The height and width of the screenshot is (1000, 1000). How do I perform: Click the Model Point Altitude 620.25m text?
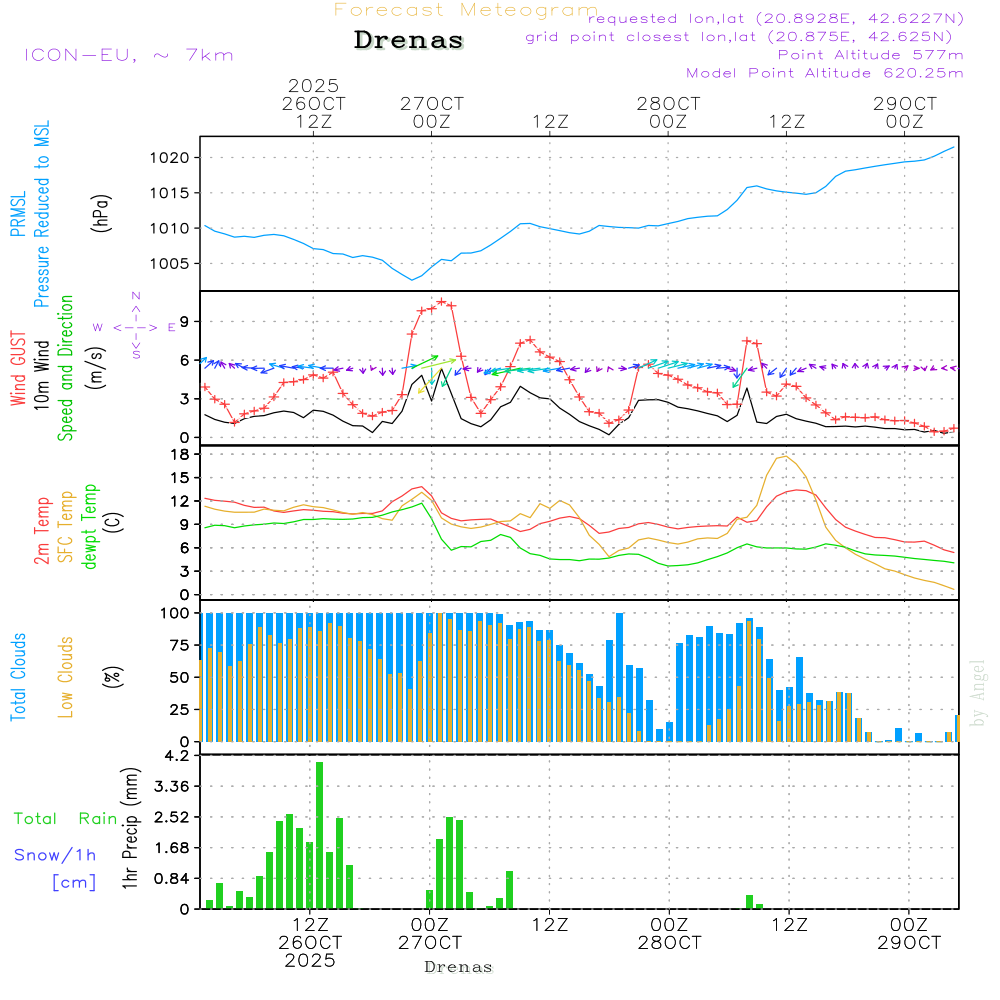[825, 73]
